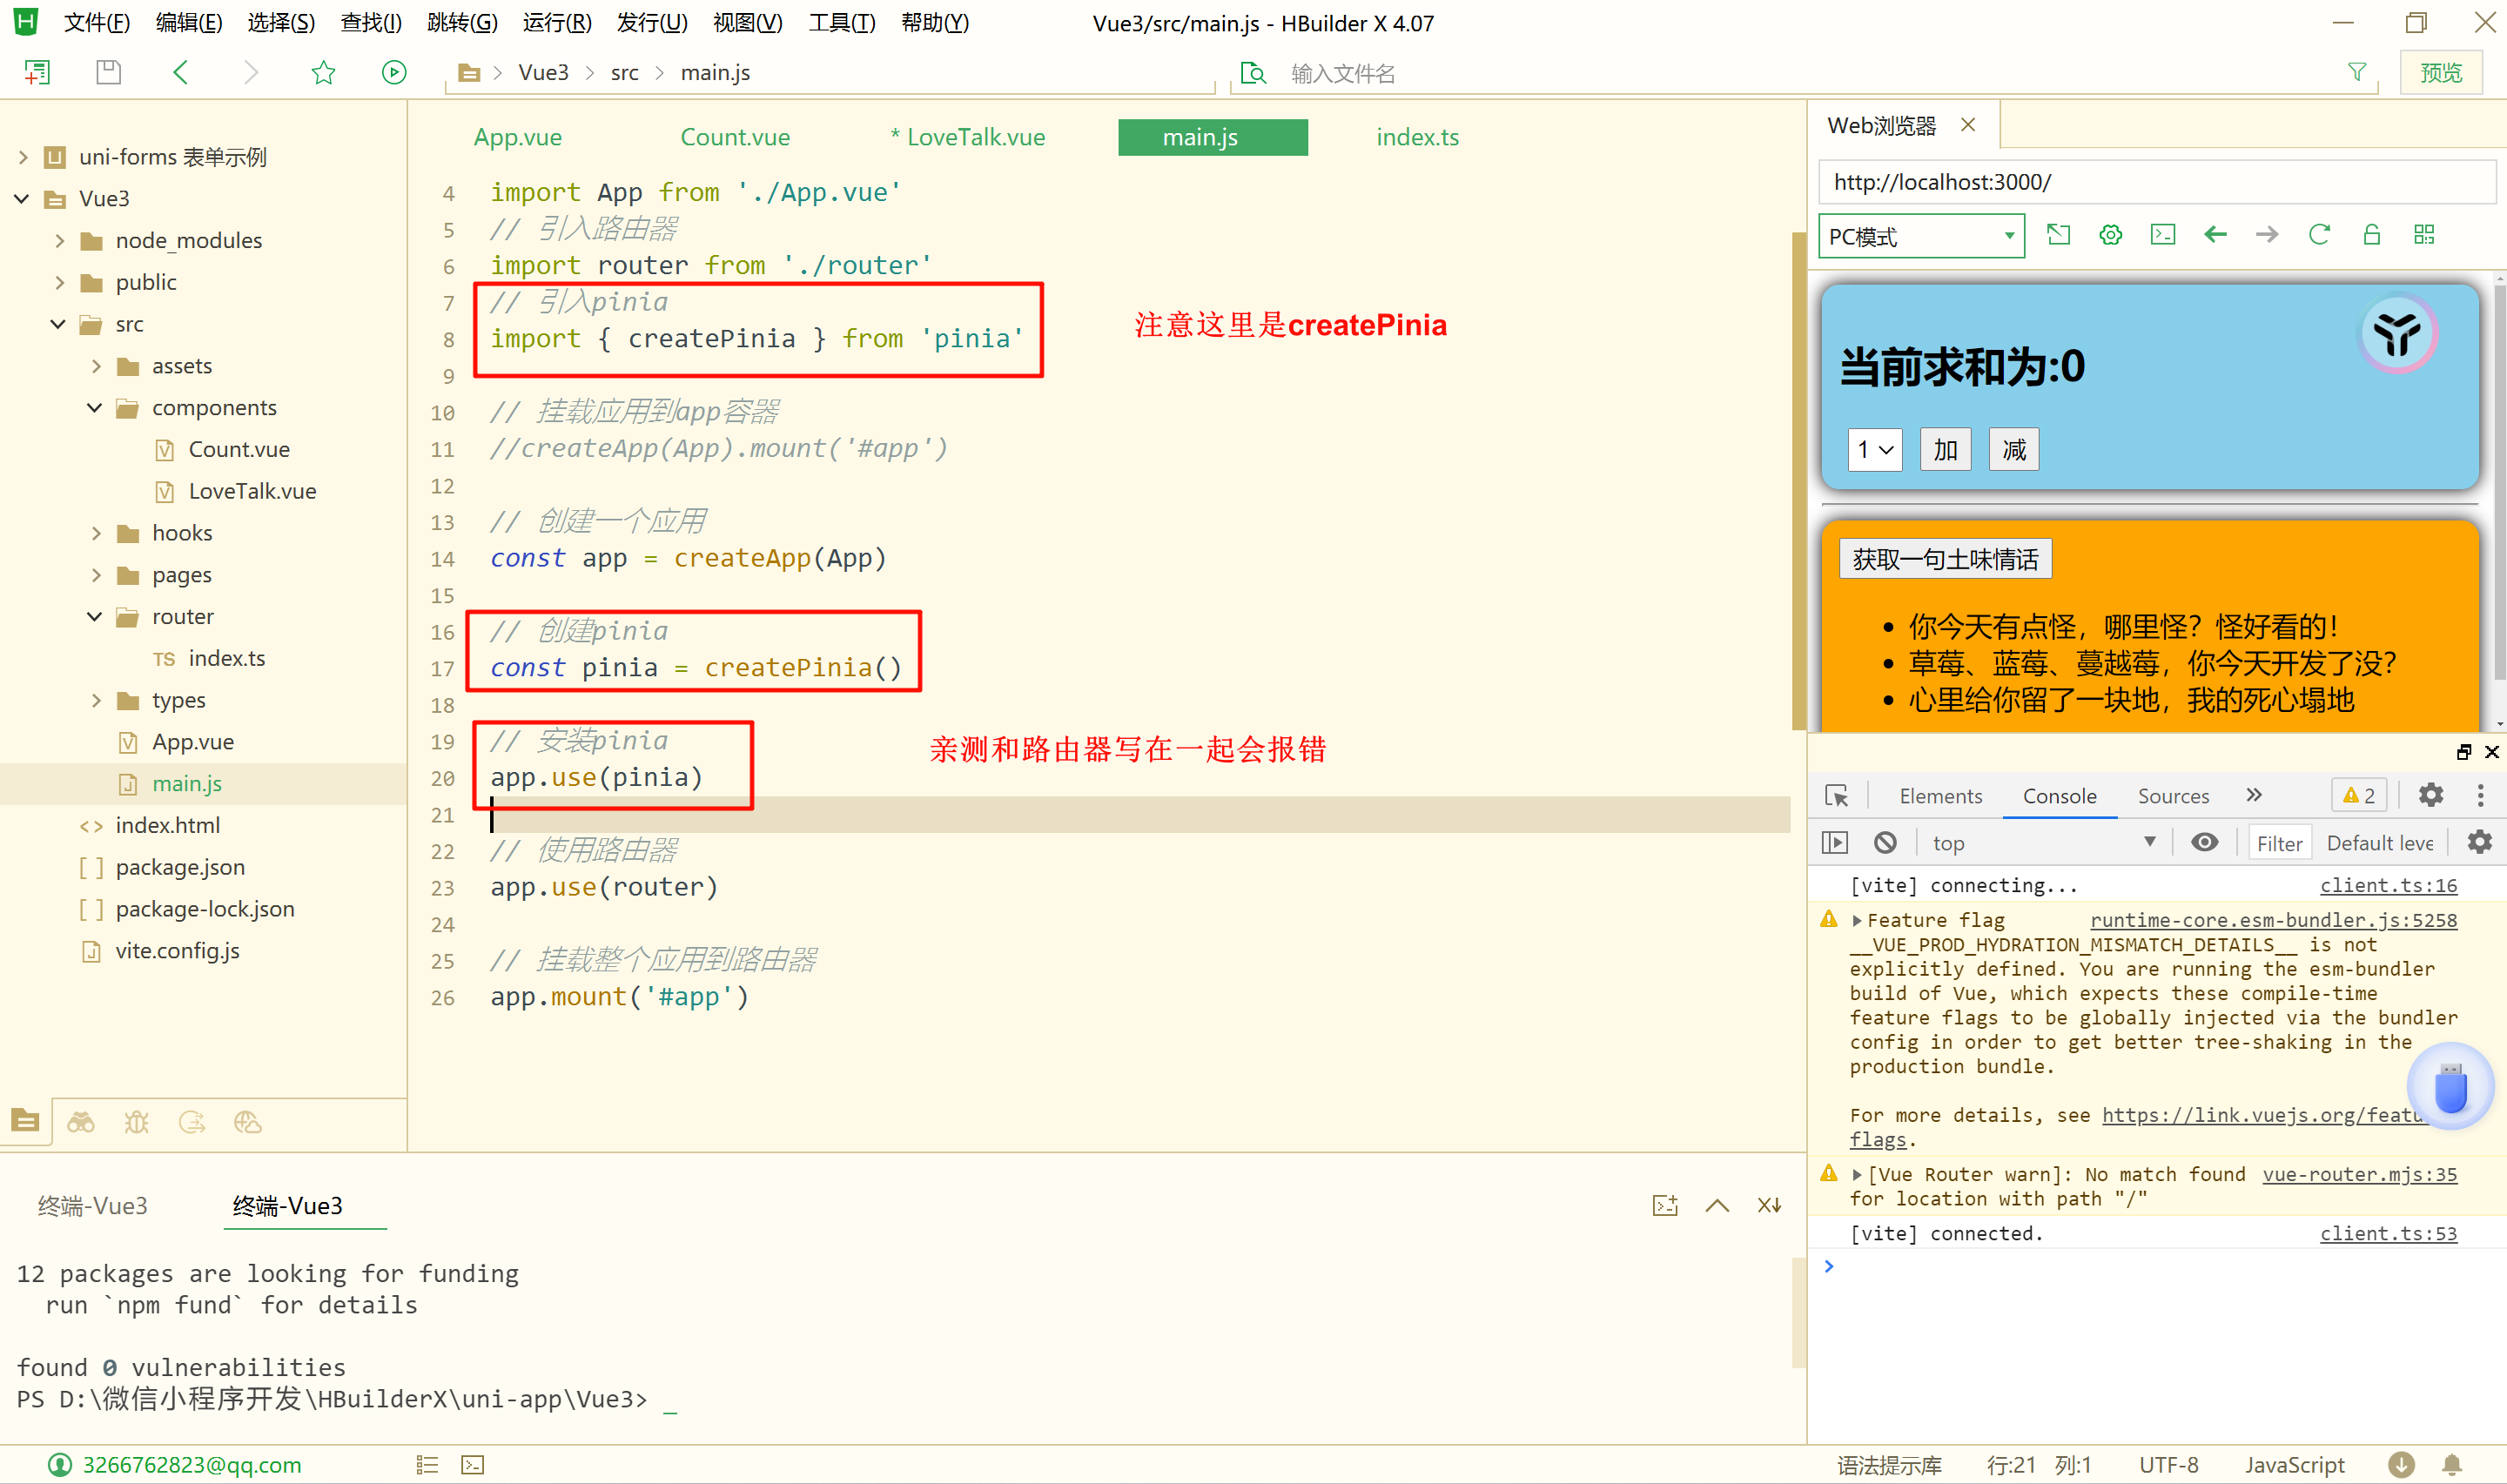
Task: Open the PC模式 device mode dropdown
Action: [x=1920, y=236]
